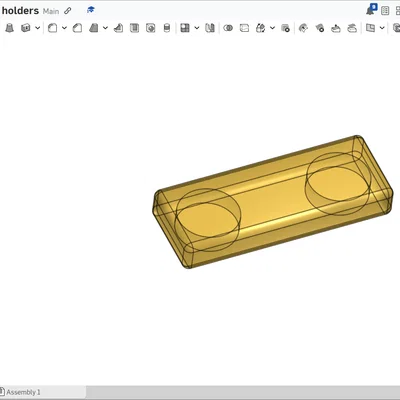Select the Replace face tool
Screen dimensions: 400x400
[352, 28]
